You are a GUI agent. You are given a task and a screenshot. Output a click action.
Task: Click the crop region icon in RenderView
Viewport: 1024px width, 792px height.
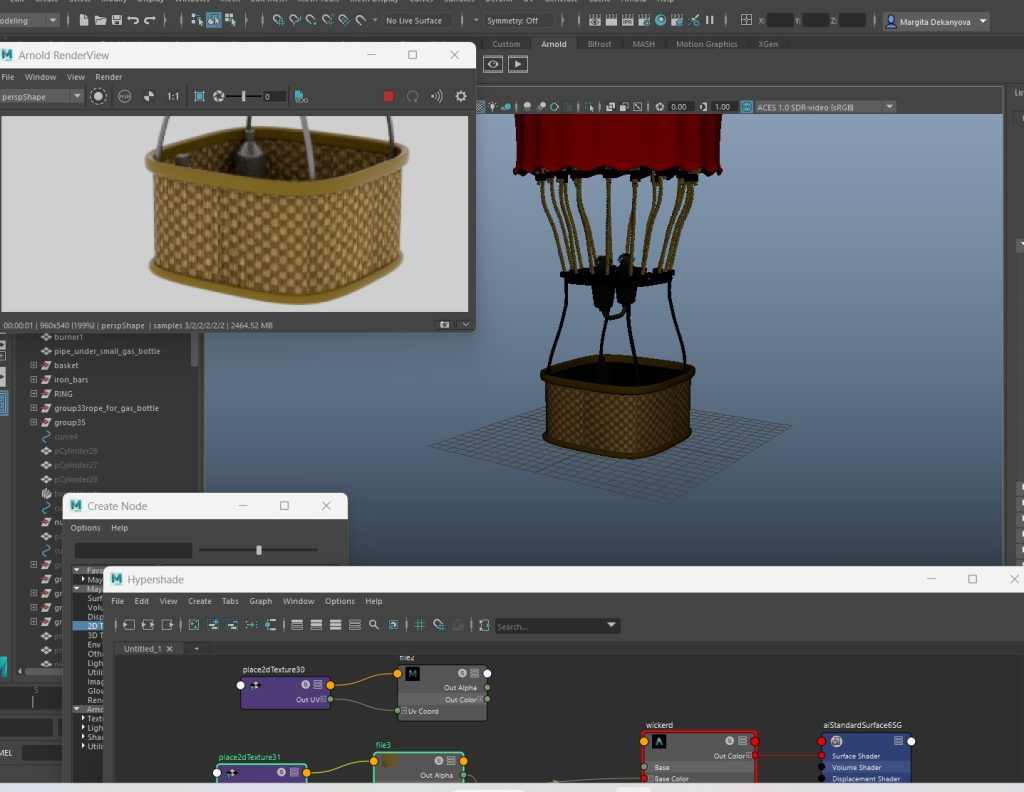click(x=199, y=96)
